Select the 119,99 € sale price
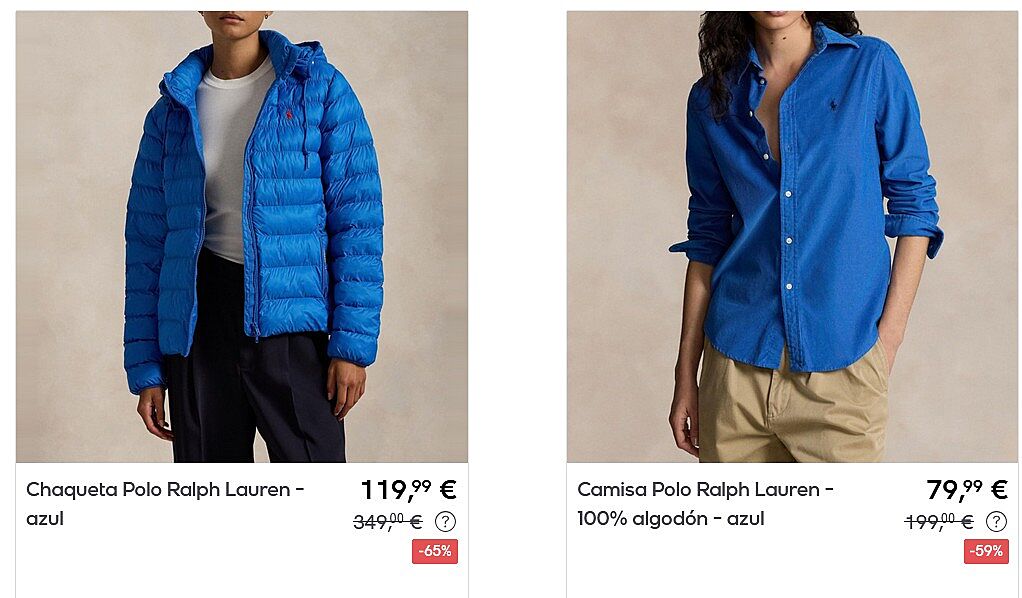The width and height of the screenshot is (1022, 598). tap(409, 490)
